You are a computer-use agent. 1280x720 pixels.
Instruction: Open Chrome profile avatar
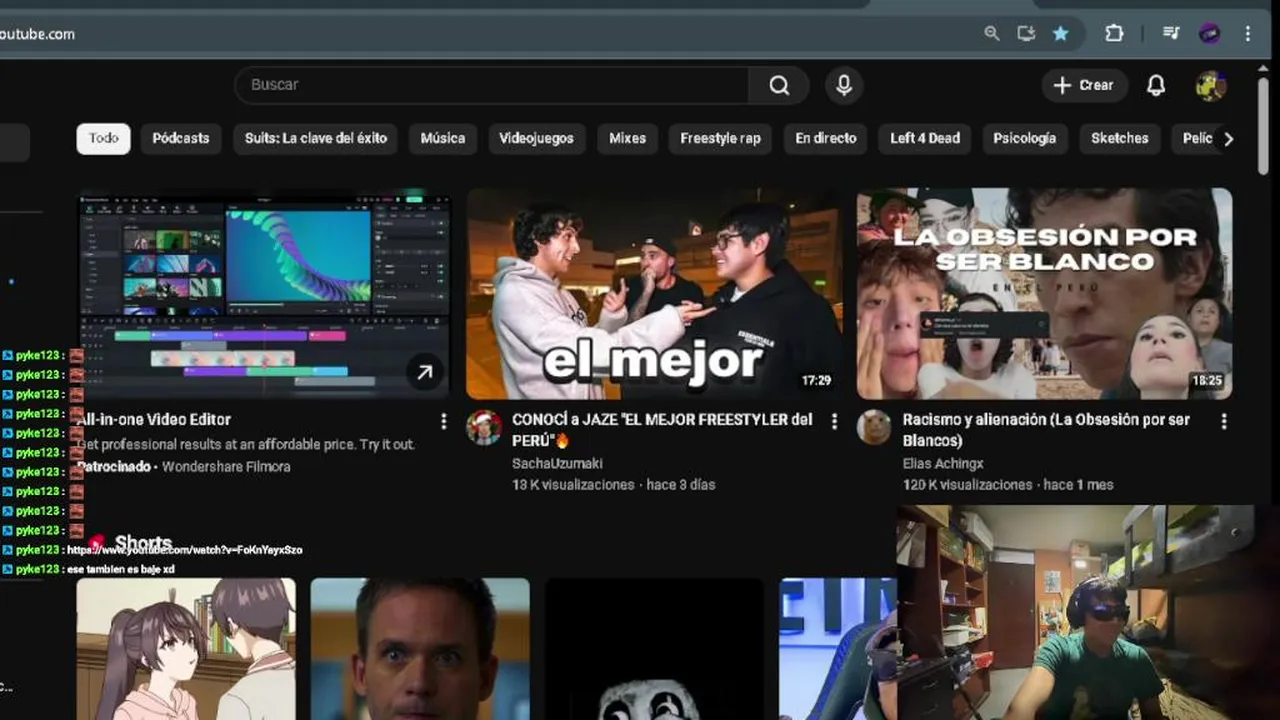tap(1210, 33)
